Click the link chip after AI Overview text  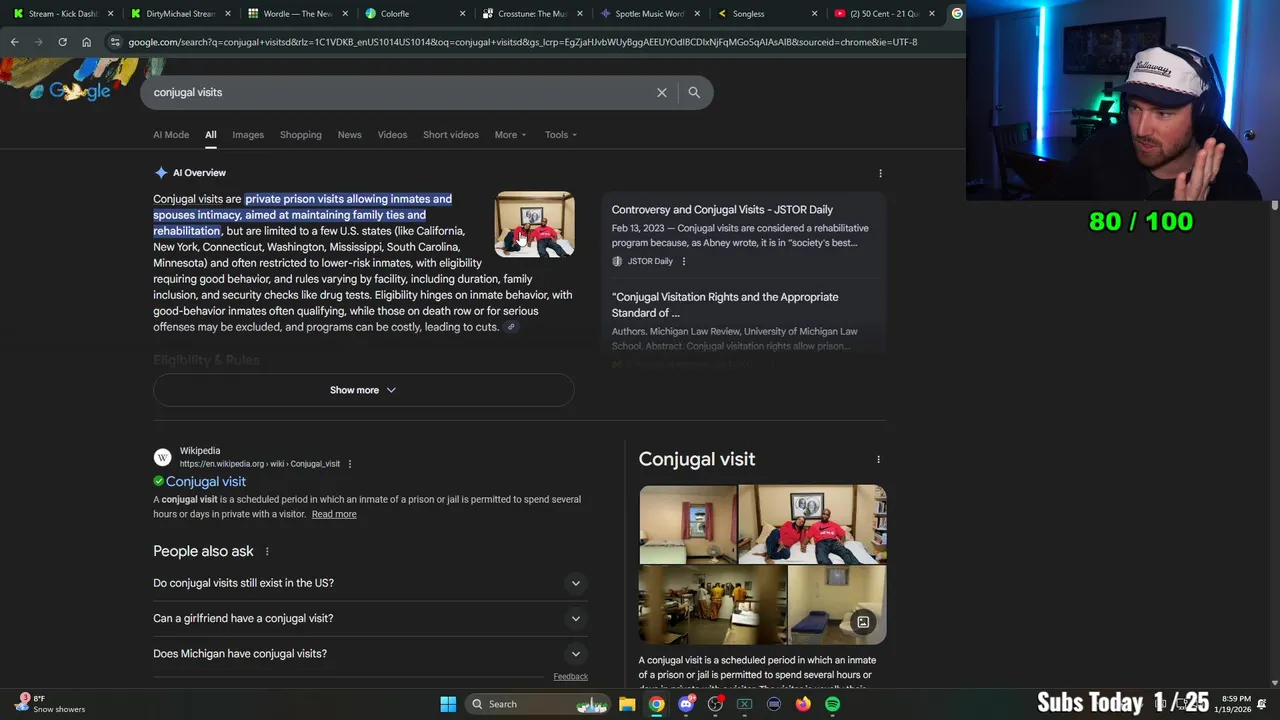pyautogui.click(x=511, y=327)
